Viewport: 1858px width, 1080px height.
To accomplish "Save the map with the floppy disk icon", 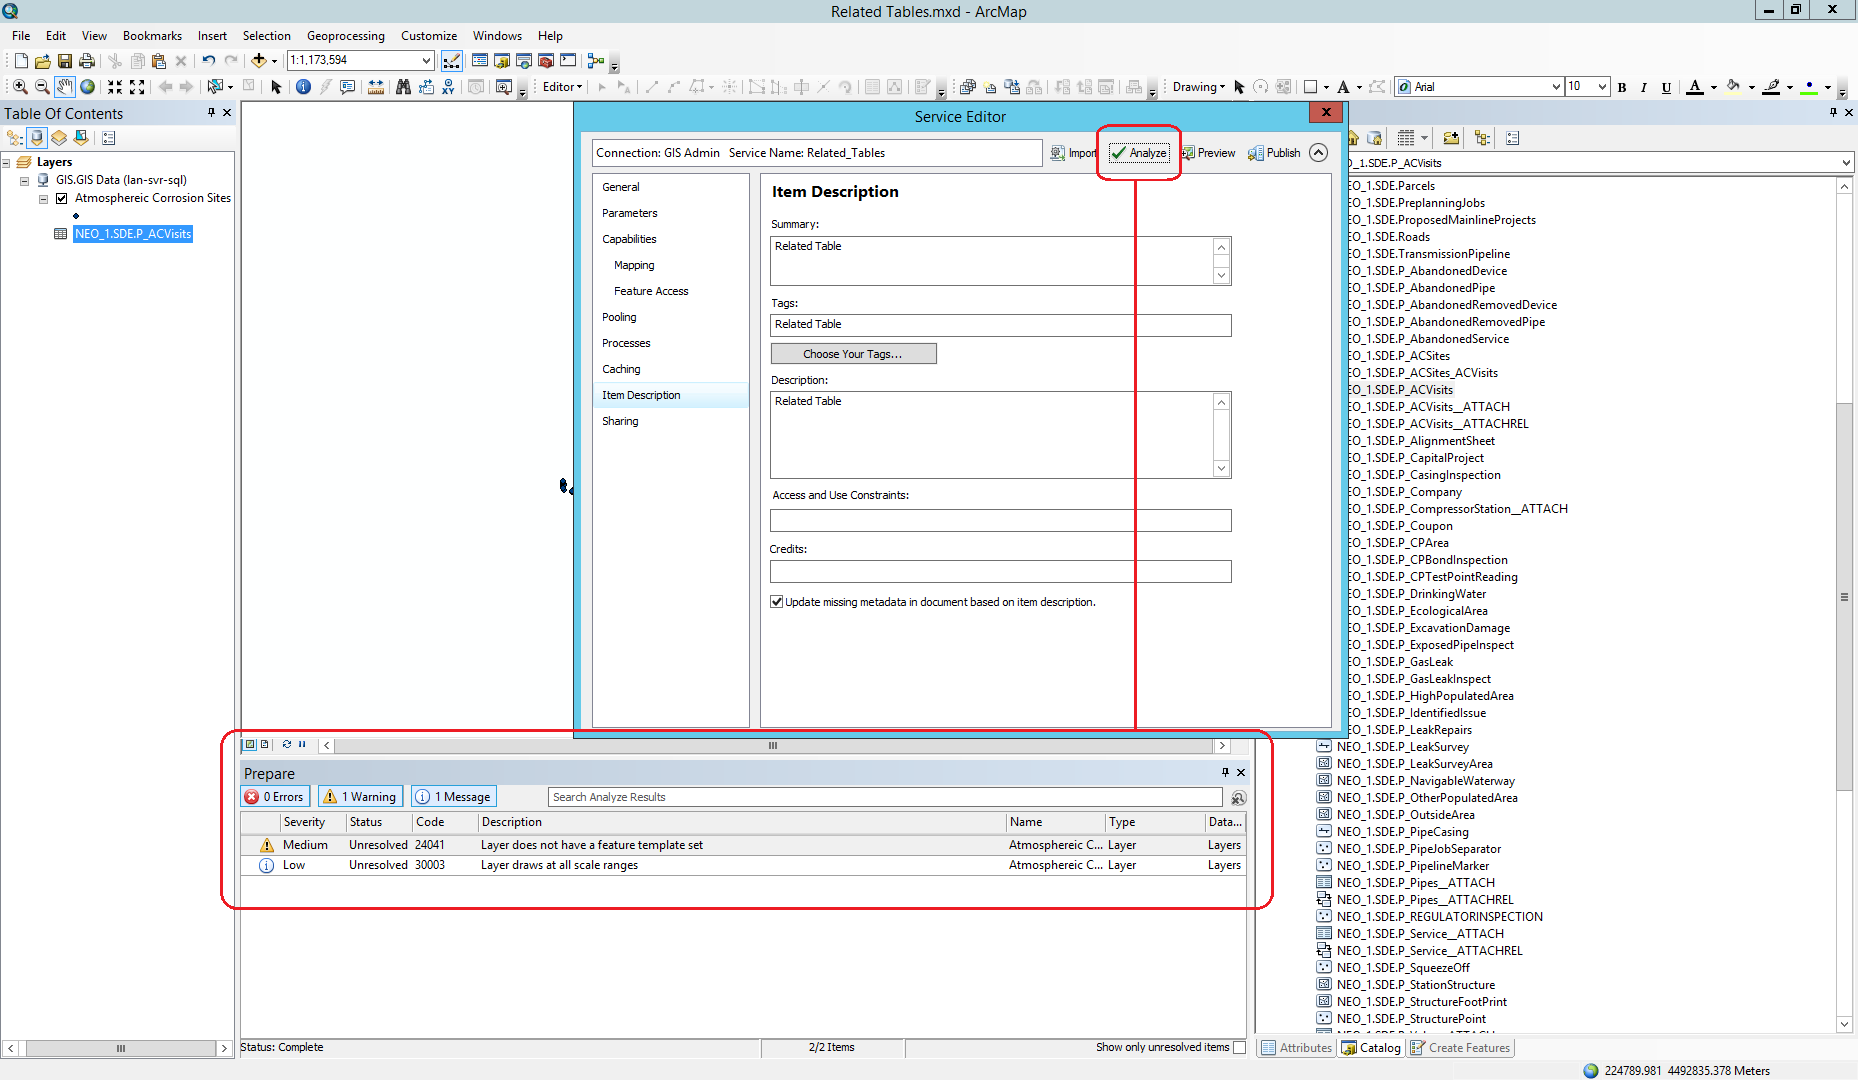I will pos(65,61).
